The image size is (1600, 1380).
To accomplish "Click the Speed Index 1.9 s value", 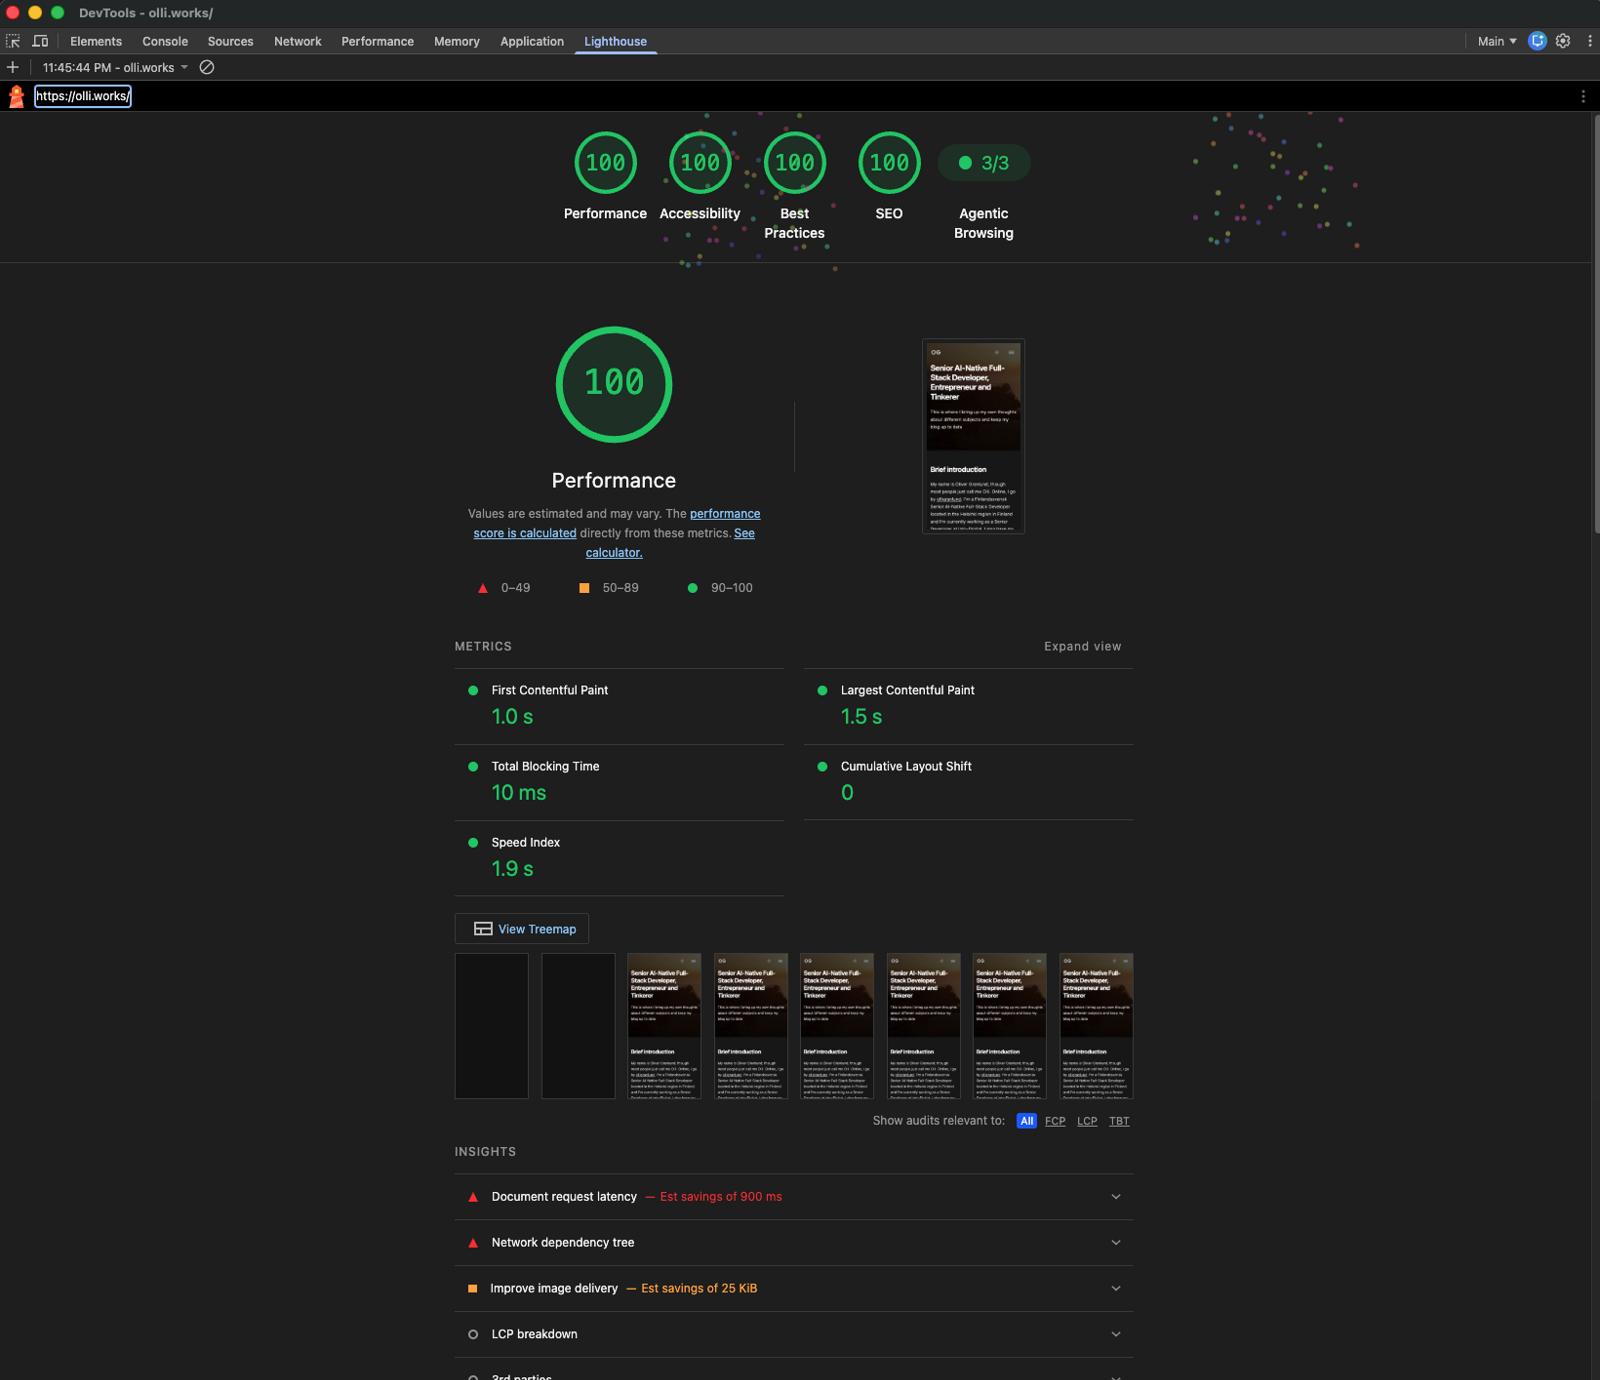I will click(x=512, y=869).
